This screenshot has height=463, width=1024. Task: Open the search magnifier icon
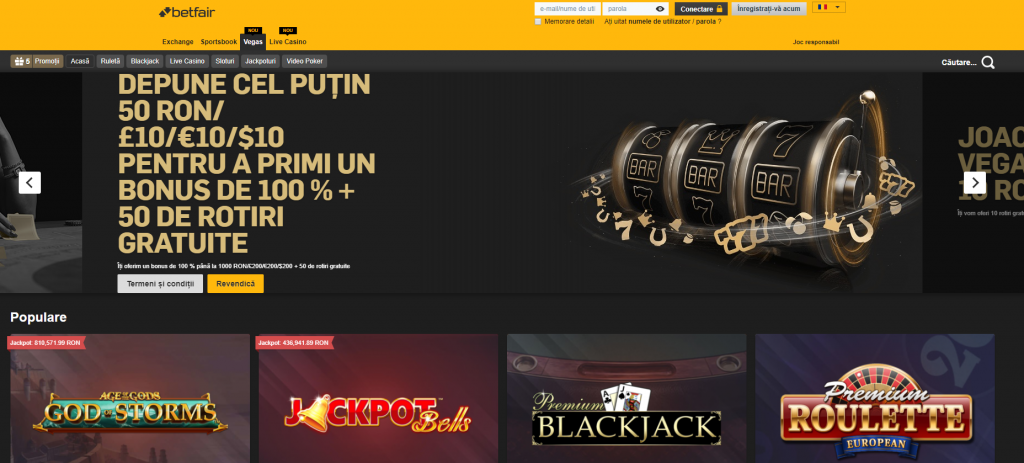click(987, 63)
